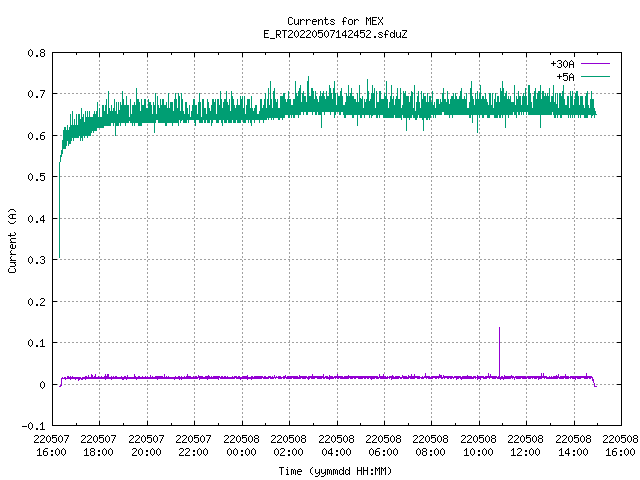Click the 220507 18:00 time tick label
This screenshot has width=640, height=480.
(98, 445)
